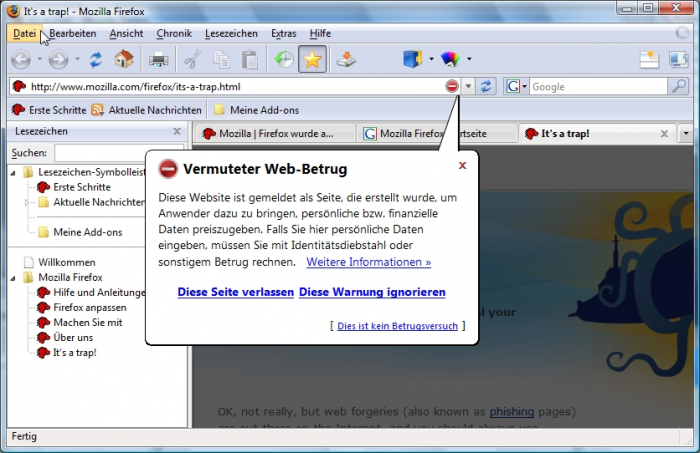Image resolution: width=700 pixels, height=453 pixels.
Task: Click the new window toolbar icon
Action: tap(678, 59)
